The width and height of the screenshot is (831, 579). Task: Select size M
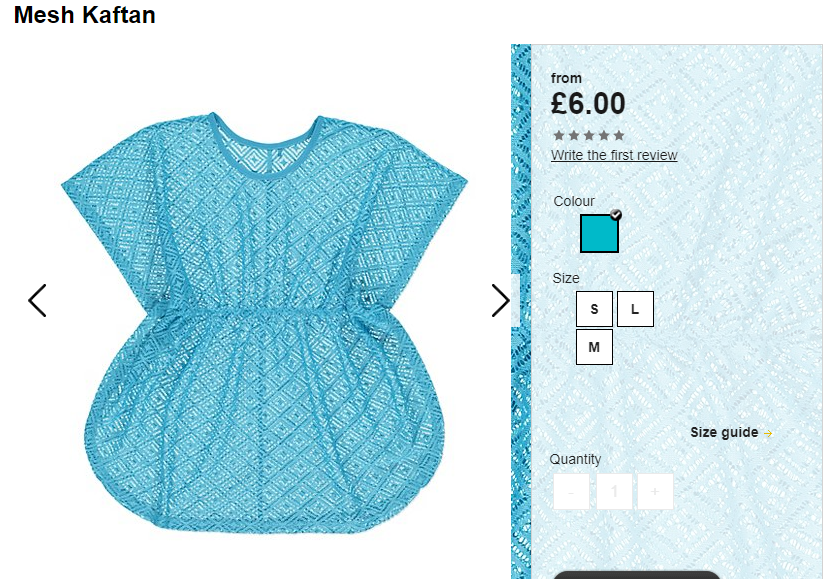coord(594,347)
